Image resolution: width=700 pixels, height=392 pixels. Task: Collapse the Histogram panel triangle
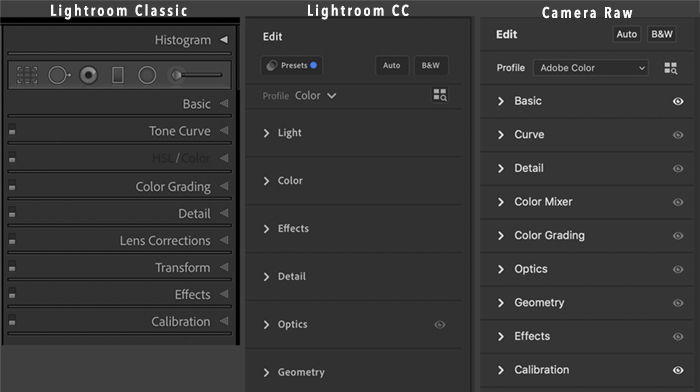224,40
